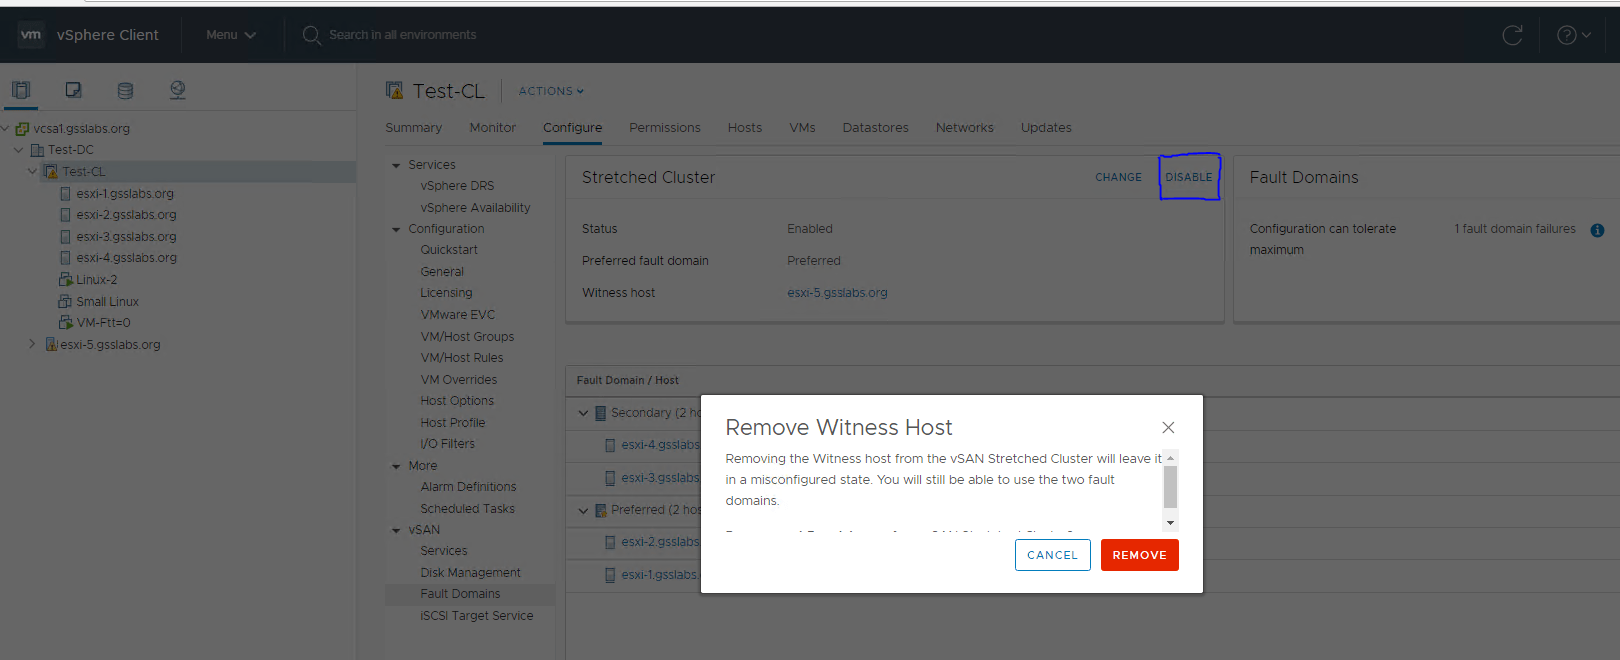Open the Menu dropdown in header
This screenshot has height=660, width=1620.
[x=230, y=35]
